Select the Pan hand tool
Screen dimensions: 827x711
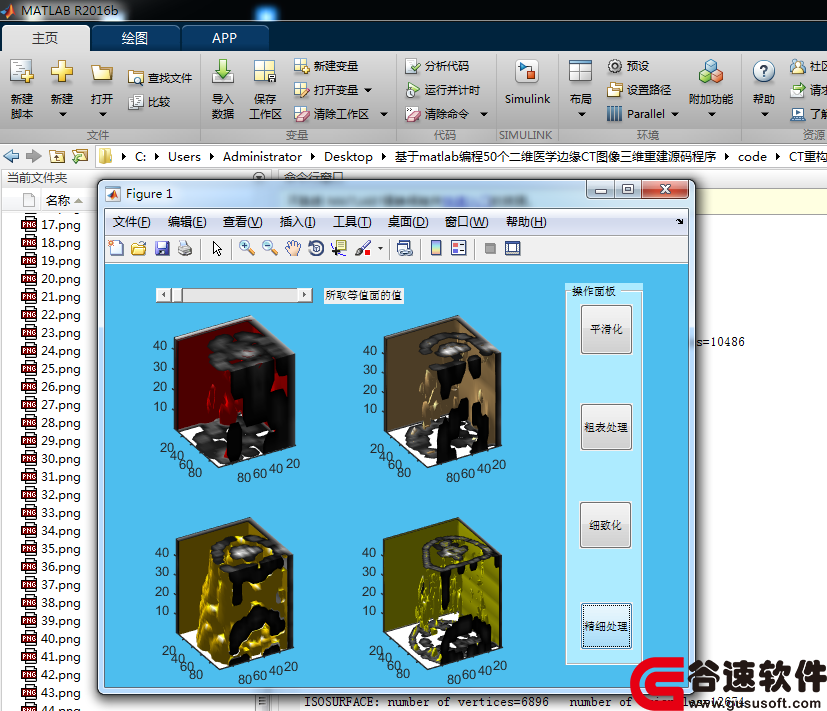point(293,248)
